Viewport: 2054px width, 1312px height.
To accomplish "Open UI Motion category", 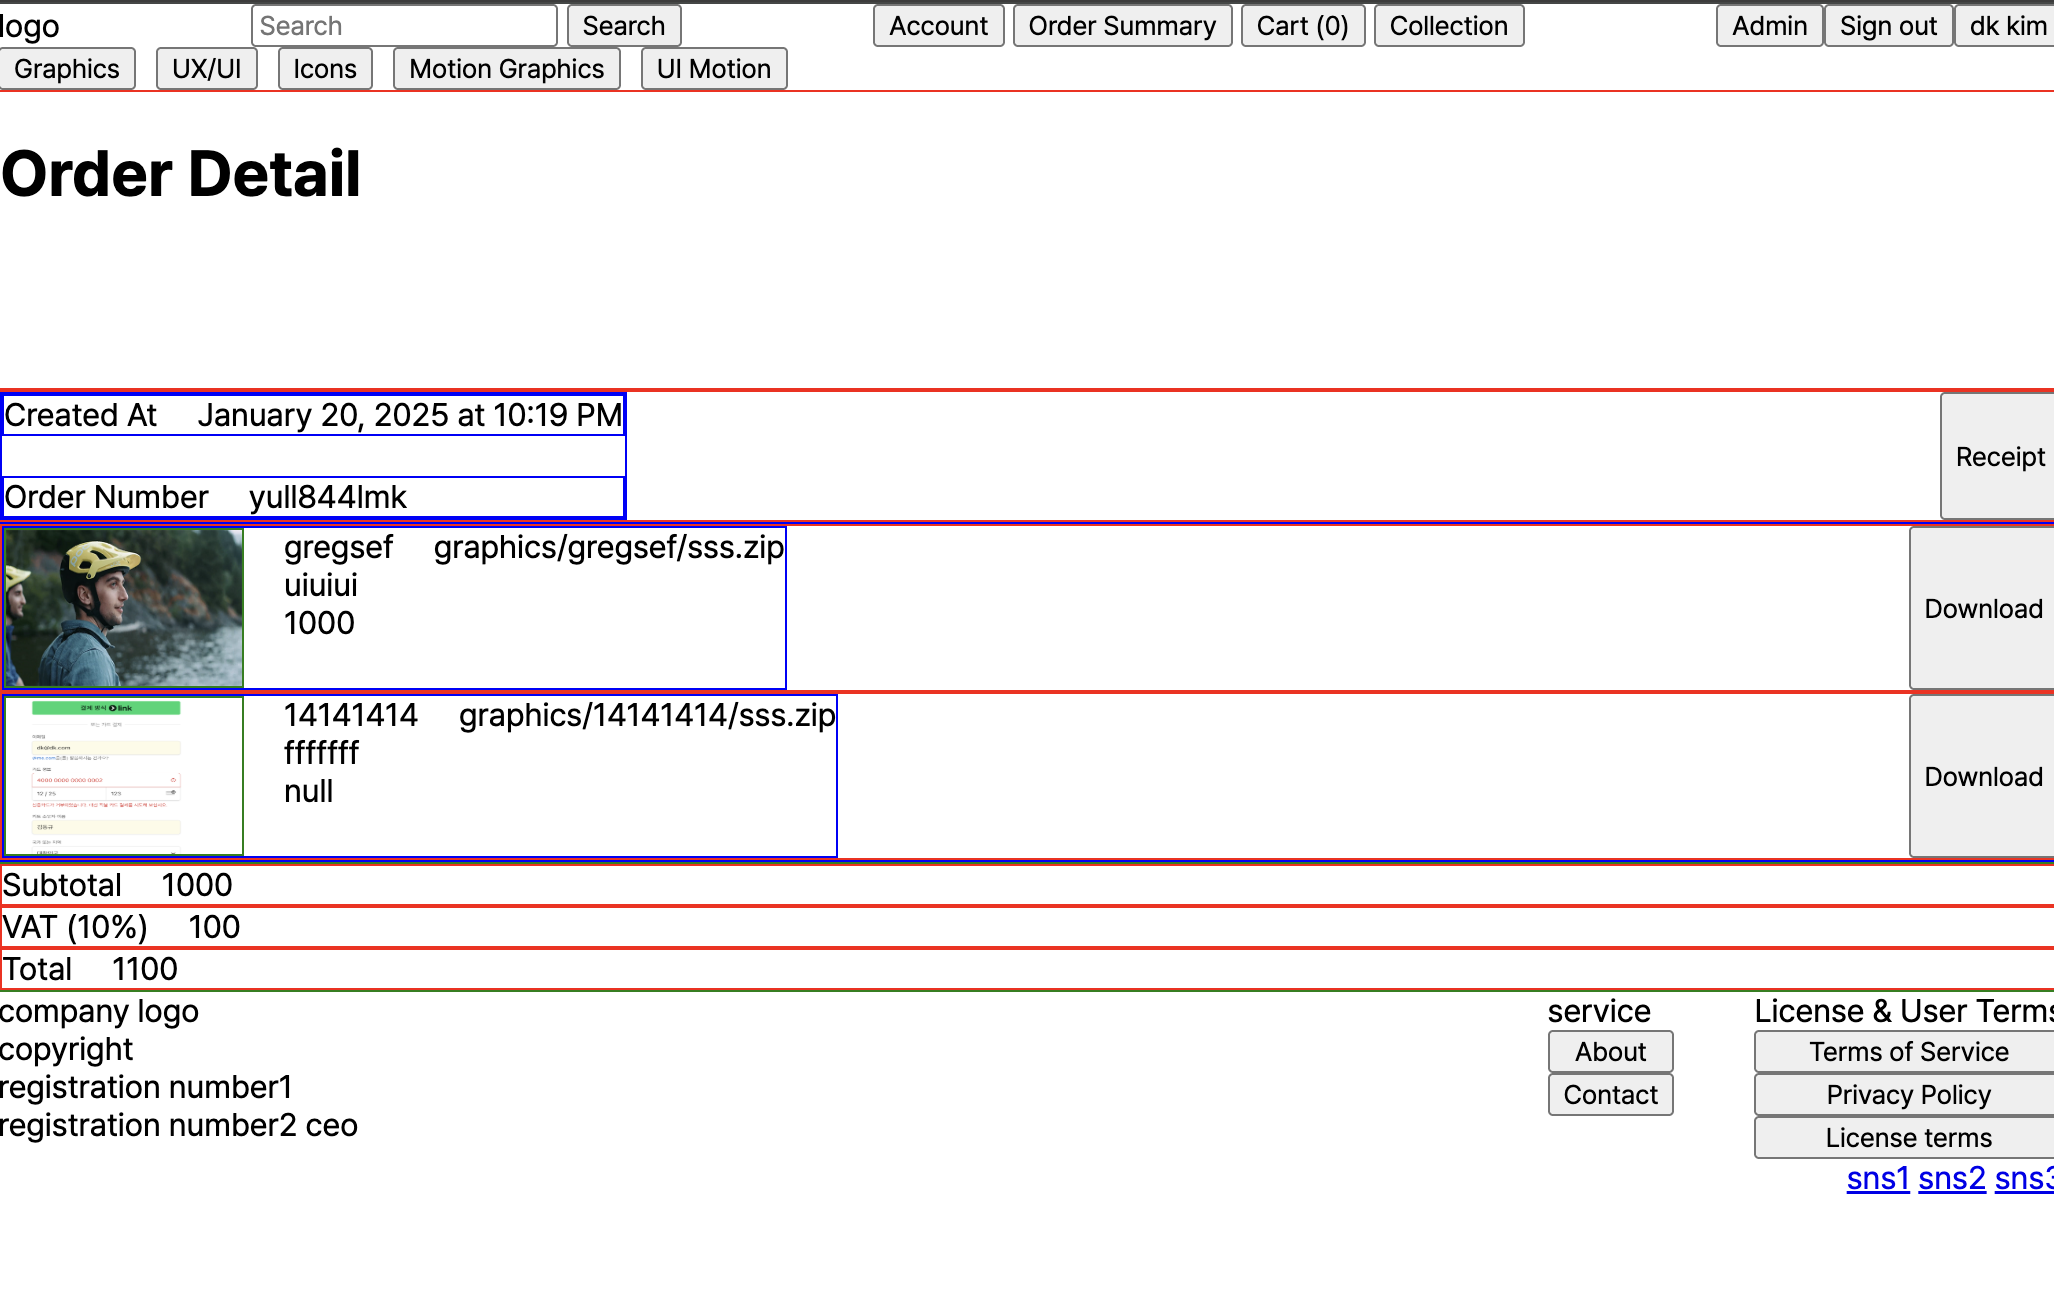I will click(713, 69).
